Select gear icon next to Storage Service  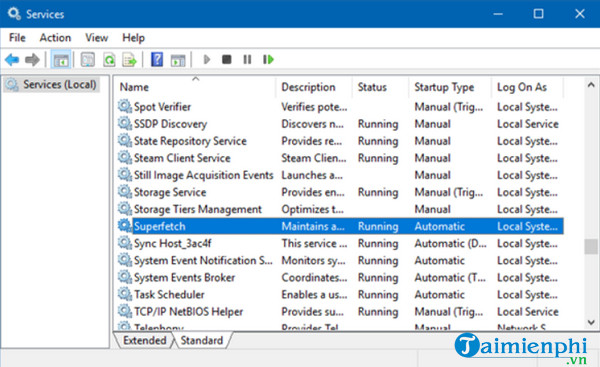point(124,191)
